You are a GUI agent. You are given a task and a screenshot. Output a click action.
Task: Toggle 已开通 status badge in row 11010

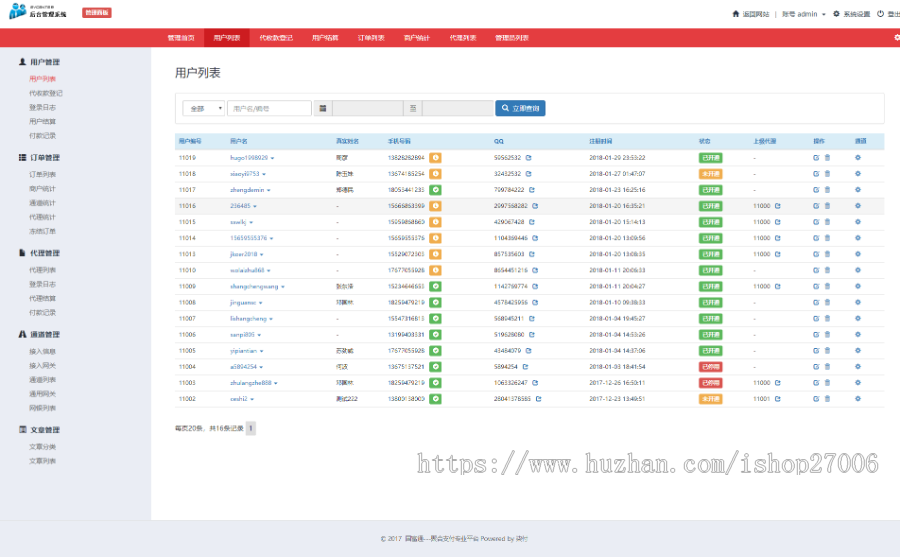coord(710,270)
